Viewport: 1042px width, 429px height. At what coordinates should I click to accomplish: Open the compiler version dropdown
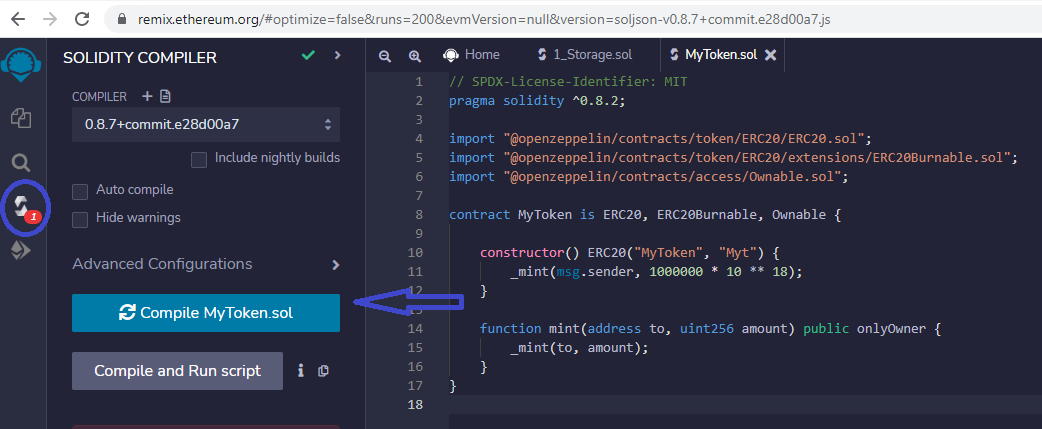(205, 125)
